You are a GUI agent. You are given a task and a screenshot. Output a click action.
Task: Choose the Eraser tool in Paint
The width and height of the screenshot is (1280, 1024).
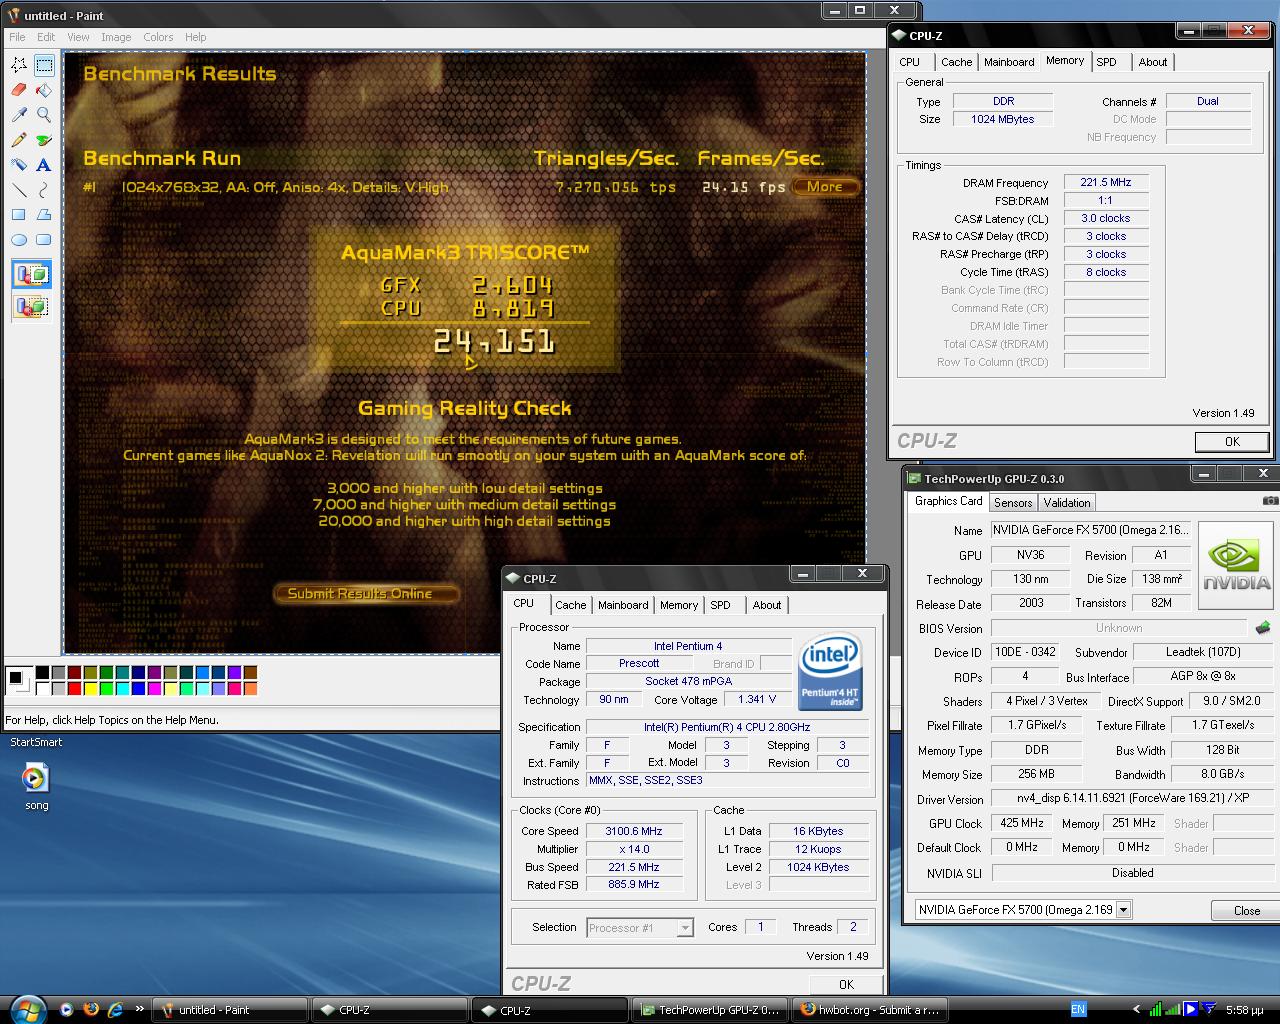[19, 90]
